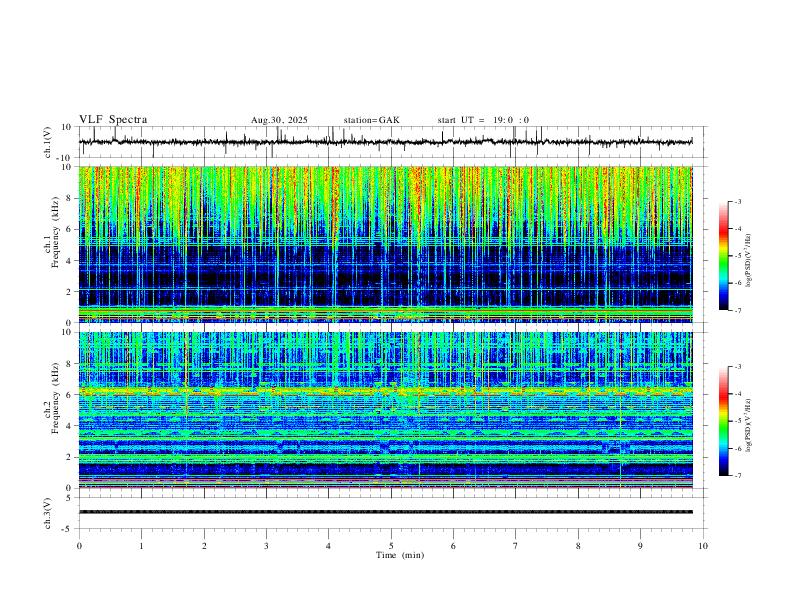Screen dimensions: 792x612
Task: Click inside the ch.2 spectrogram panel
Action: [x=385, y=410]
